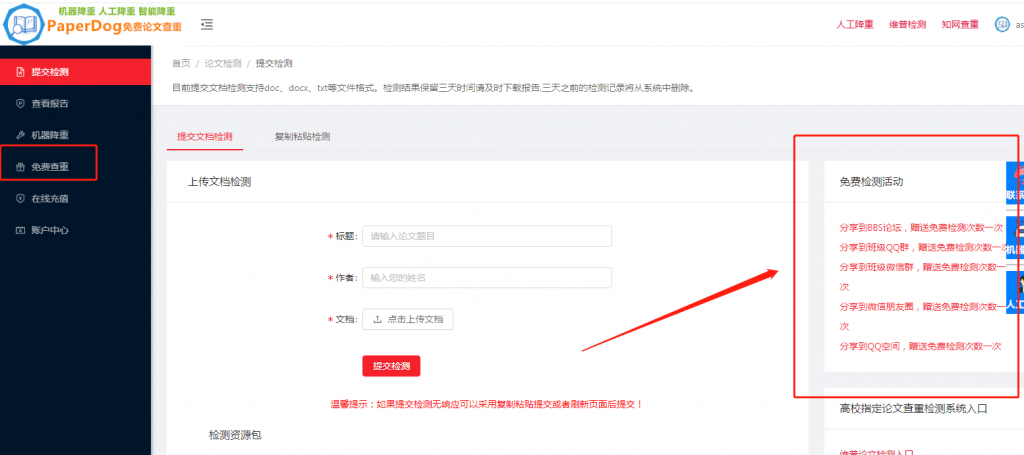Open 账户中心 in sidebar
This screenshot has height=455, width=1024.
(x=50, y=230)
